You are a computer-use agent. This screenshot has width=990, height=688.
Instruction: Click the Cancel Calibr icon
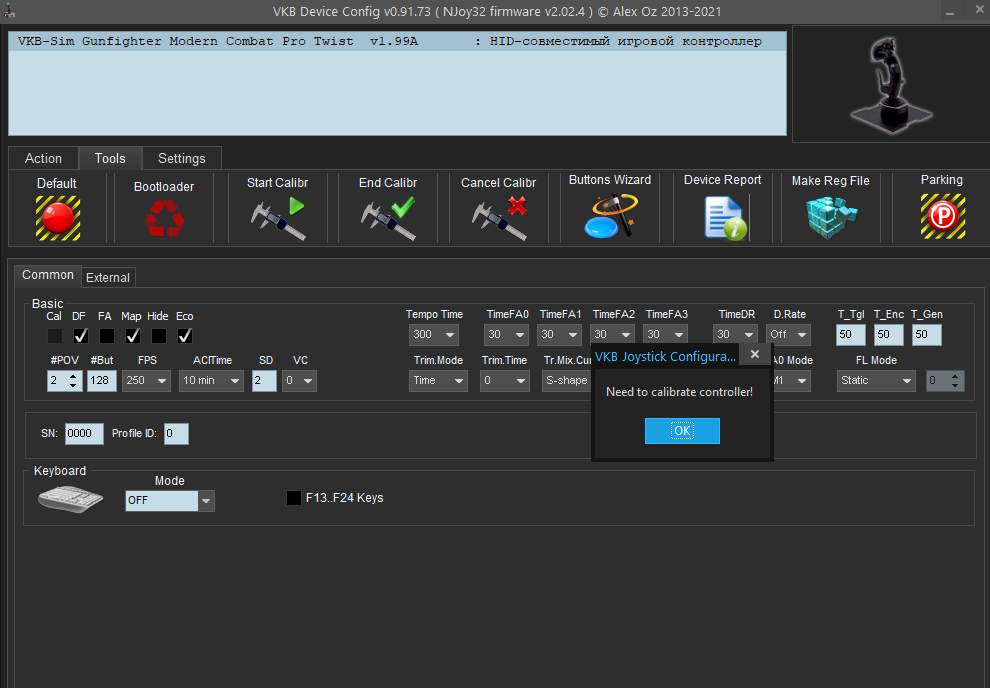tap(498, 218)
